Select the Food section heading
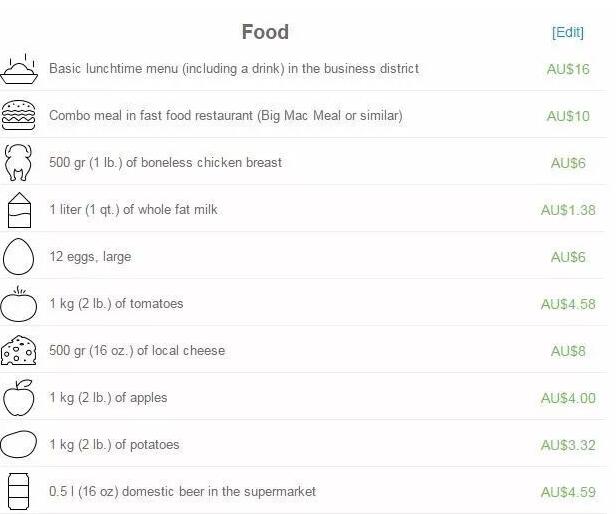 (x=265, y=32)
